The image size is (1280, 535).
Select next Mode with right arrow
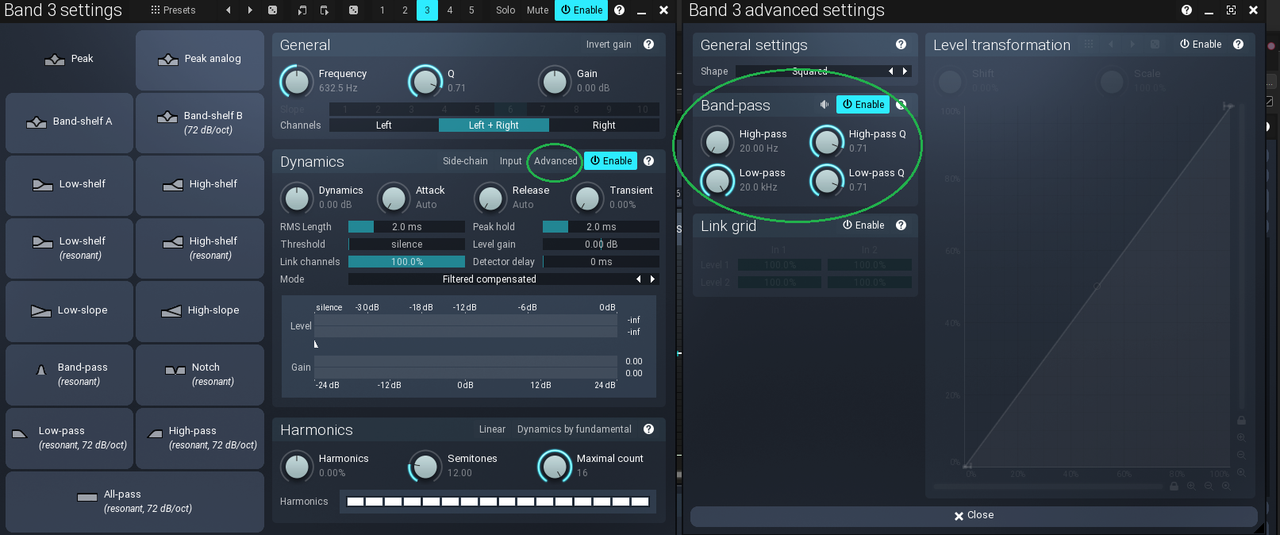[653, 279]
